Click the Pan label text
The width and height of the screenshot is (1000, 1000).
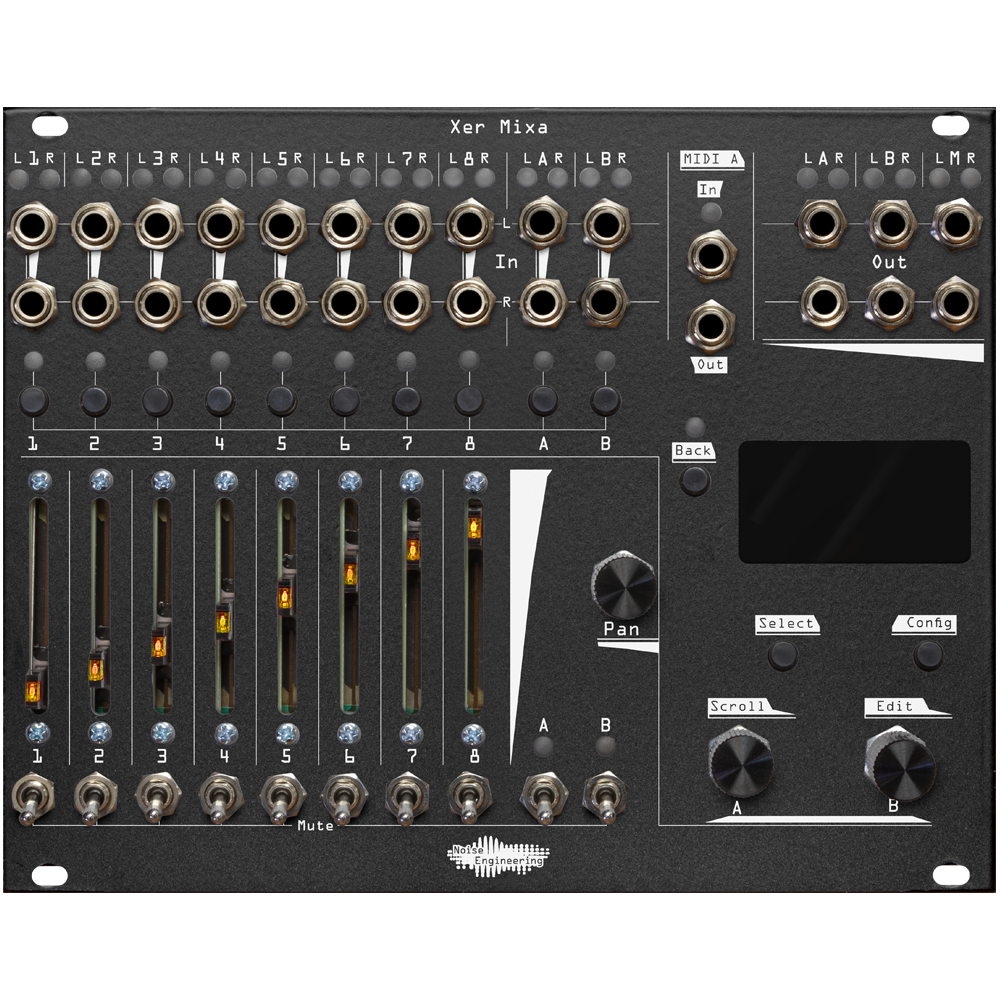pos(621,629)
